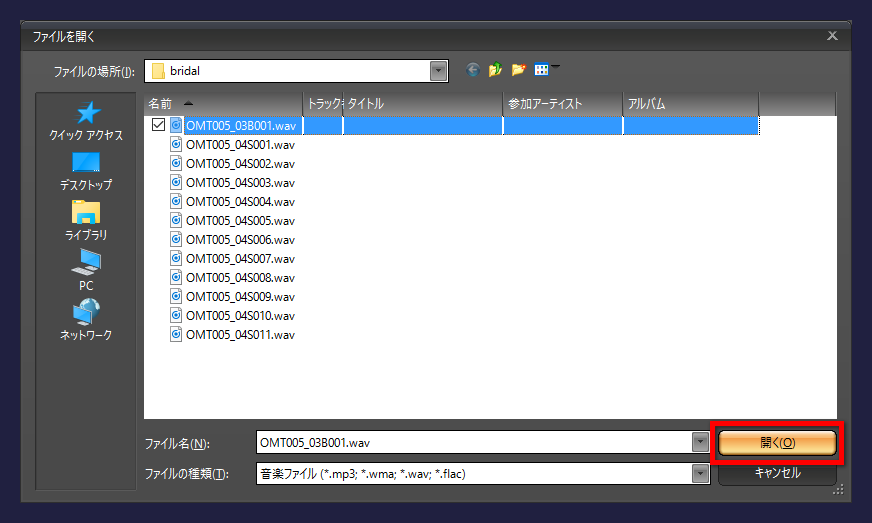
Task: Click into the ファイル名 input field
Action: [x=475, y=443]
